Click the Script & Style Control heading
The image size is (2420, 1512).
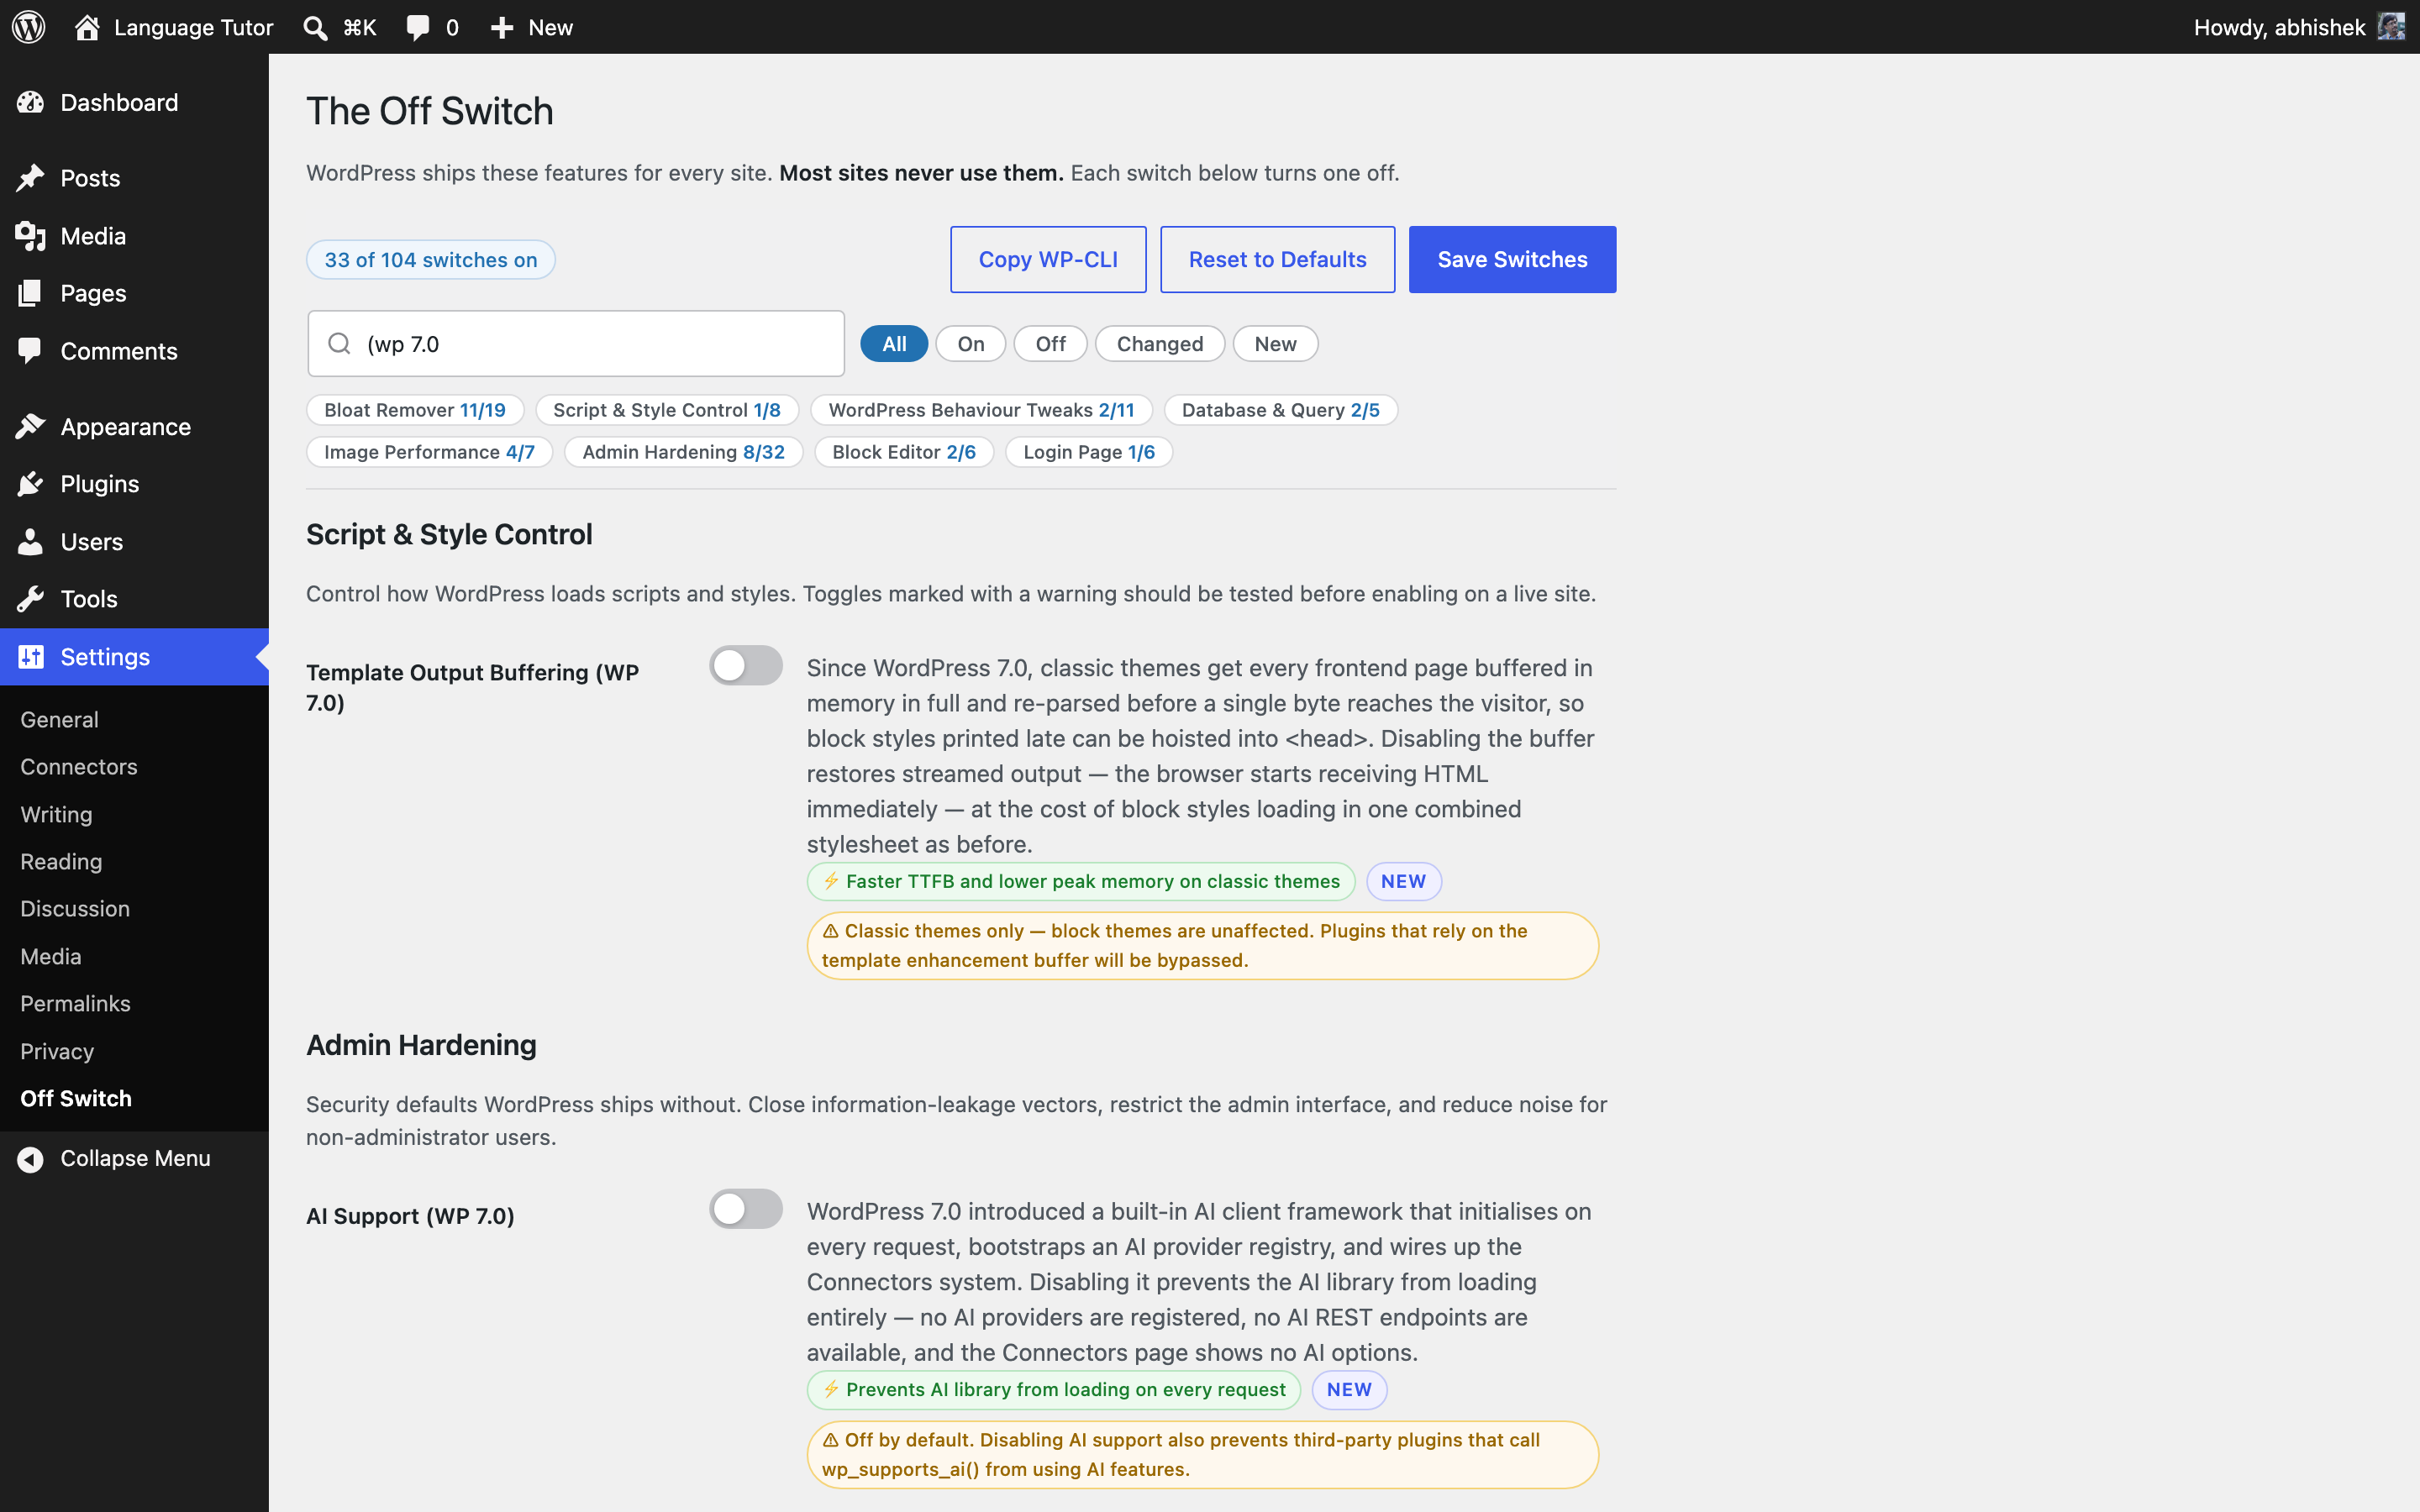click(x=449, y=535)
